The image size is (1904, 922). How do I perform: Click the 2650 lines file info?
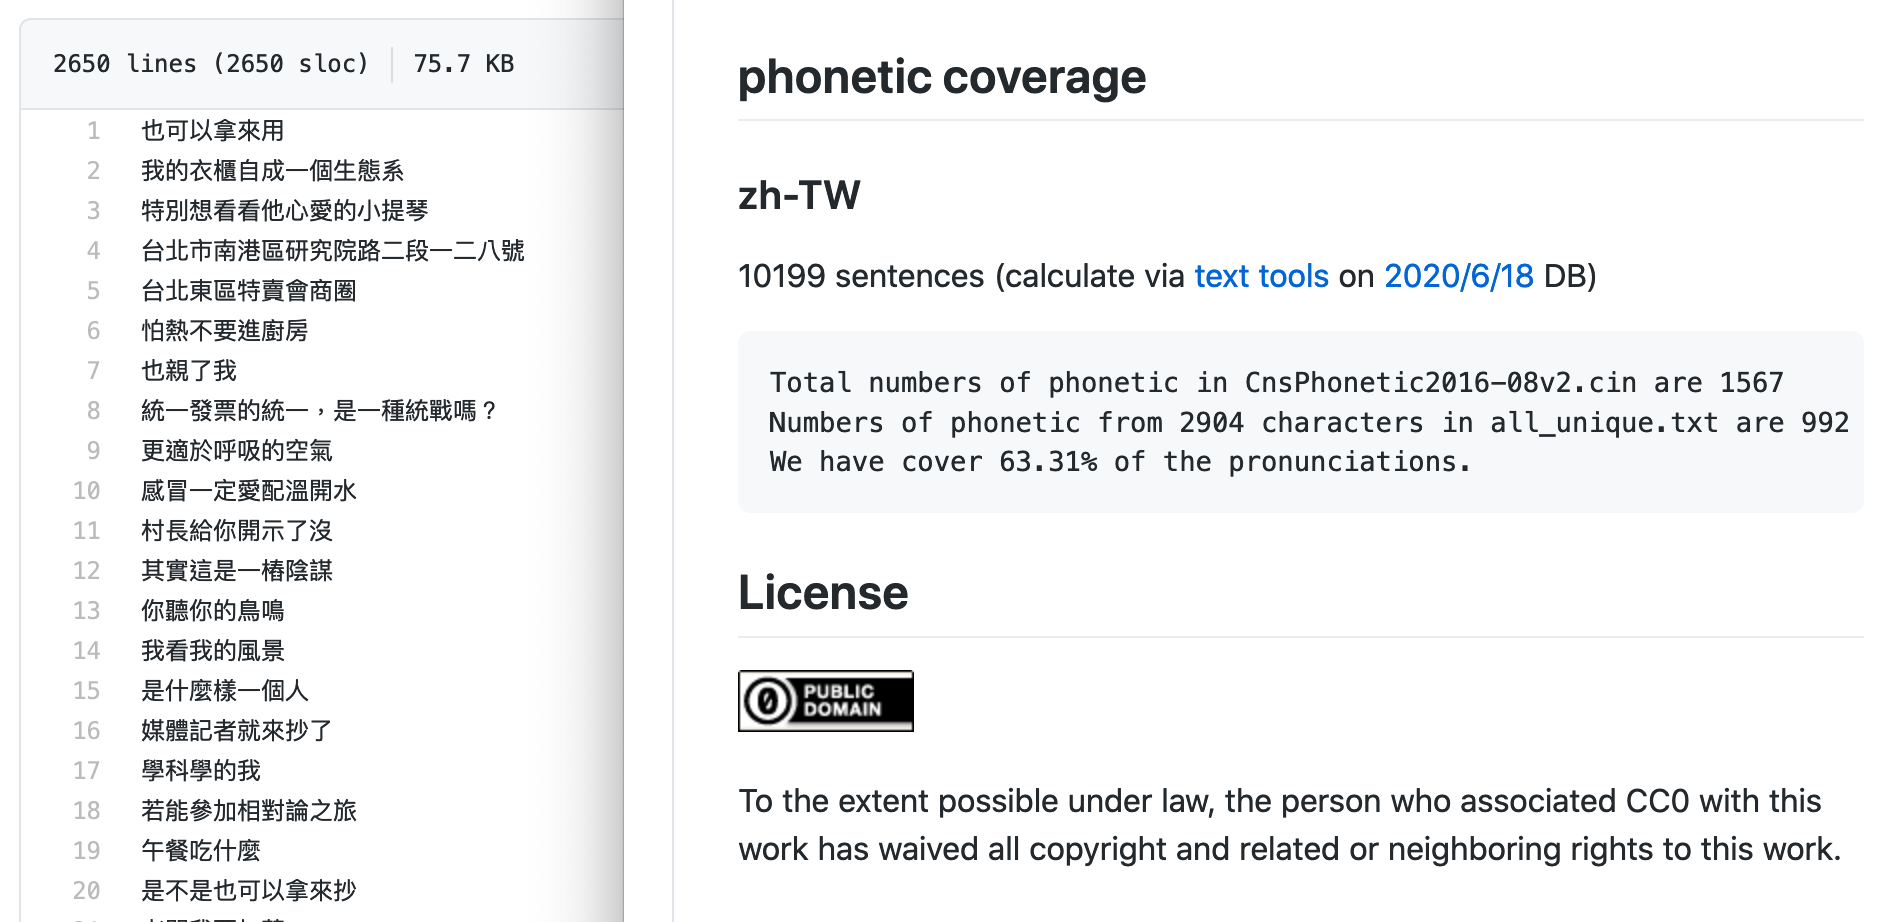point(210,64)
